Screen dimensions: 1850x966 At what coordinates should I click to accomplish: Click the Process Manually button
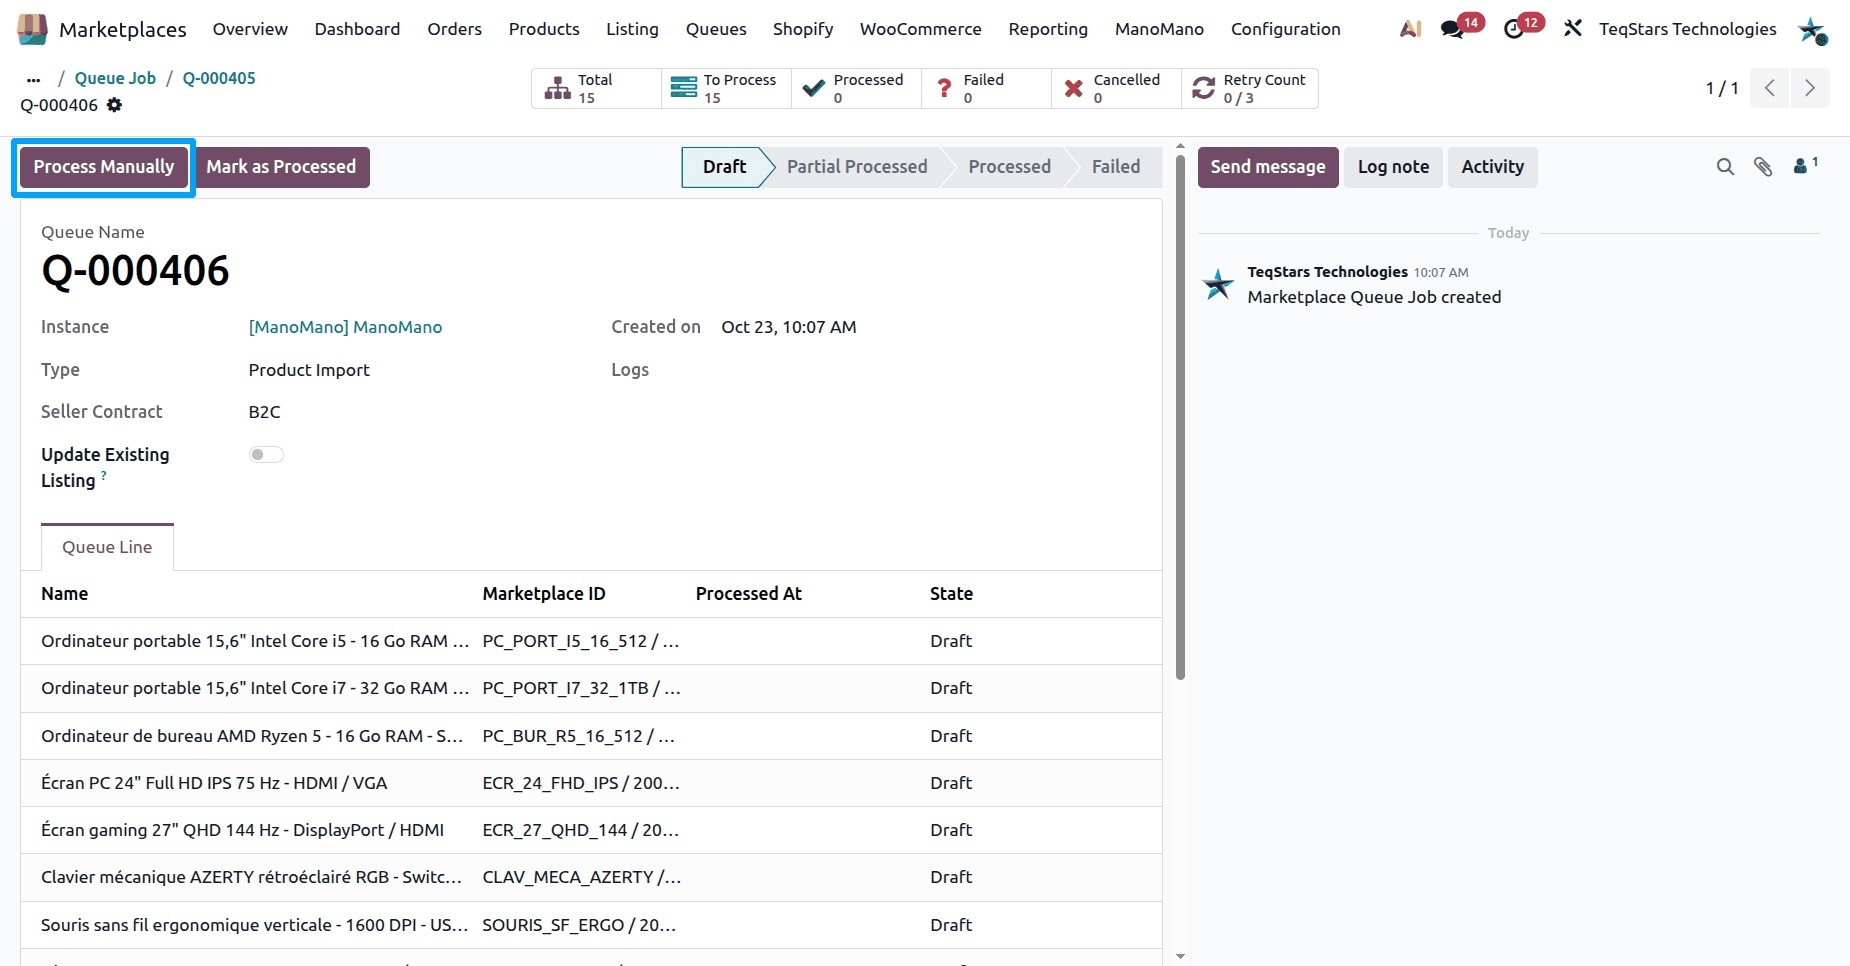click(104, 167)
